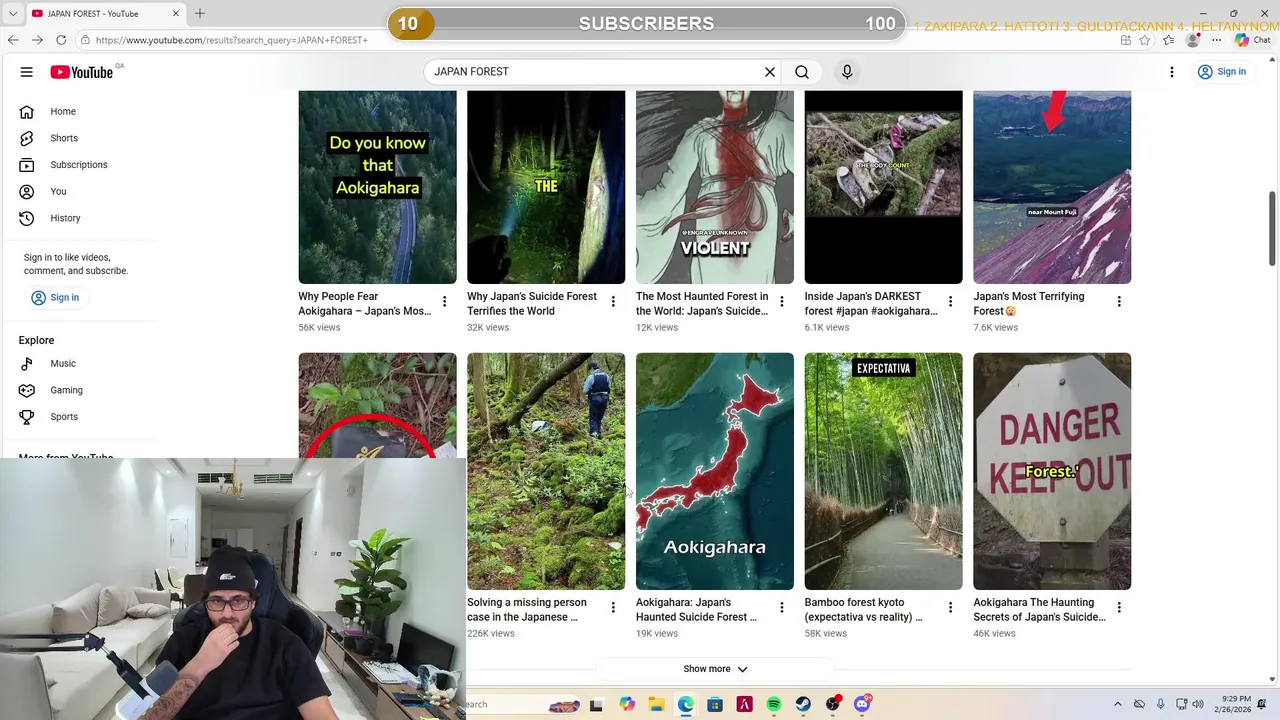
Task: Click the browser address bar URL
Action: click(x=232, y=40)
